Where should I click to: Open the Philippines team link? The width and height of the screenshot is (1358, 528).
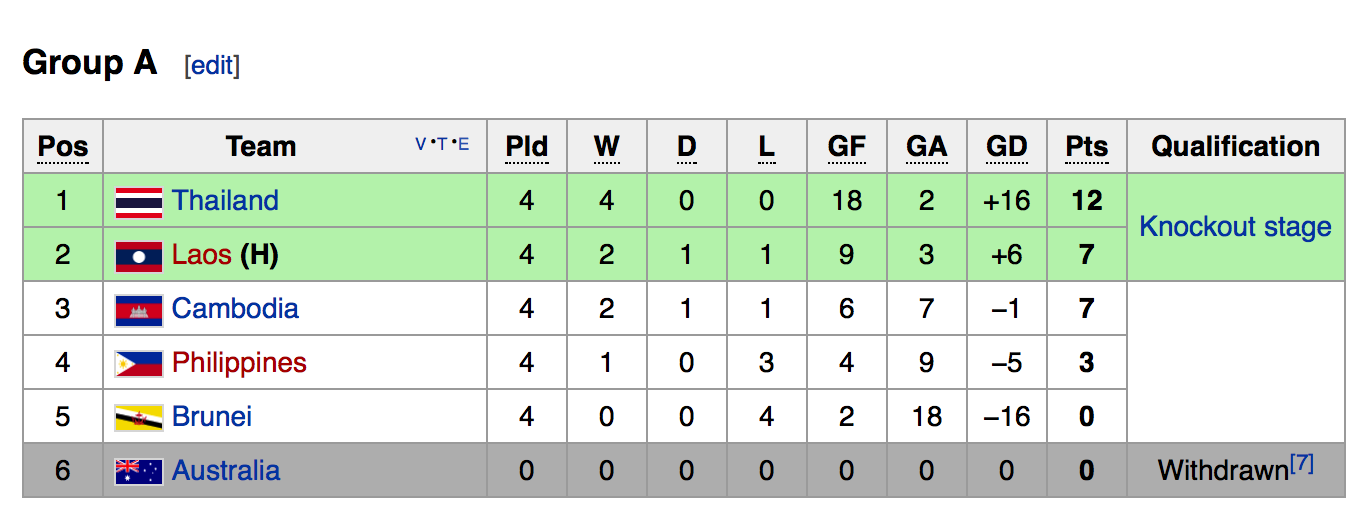point(239,363)
